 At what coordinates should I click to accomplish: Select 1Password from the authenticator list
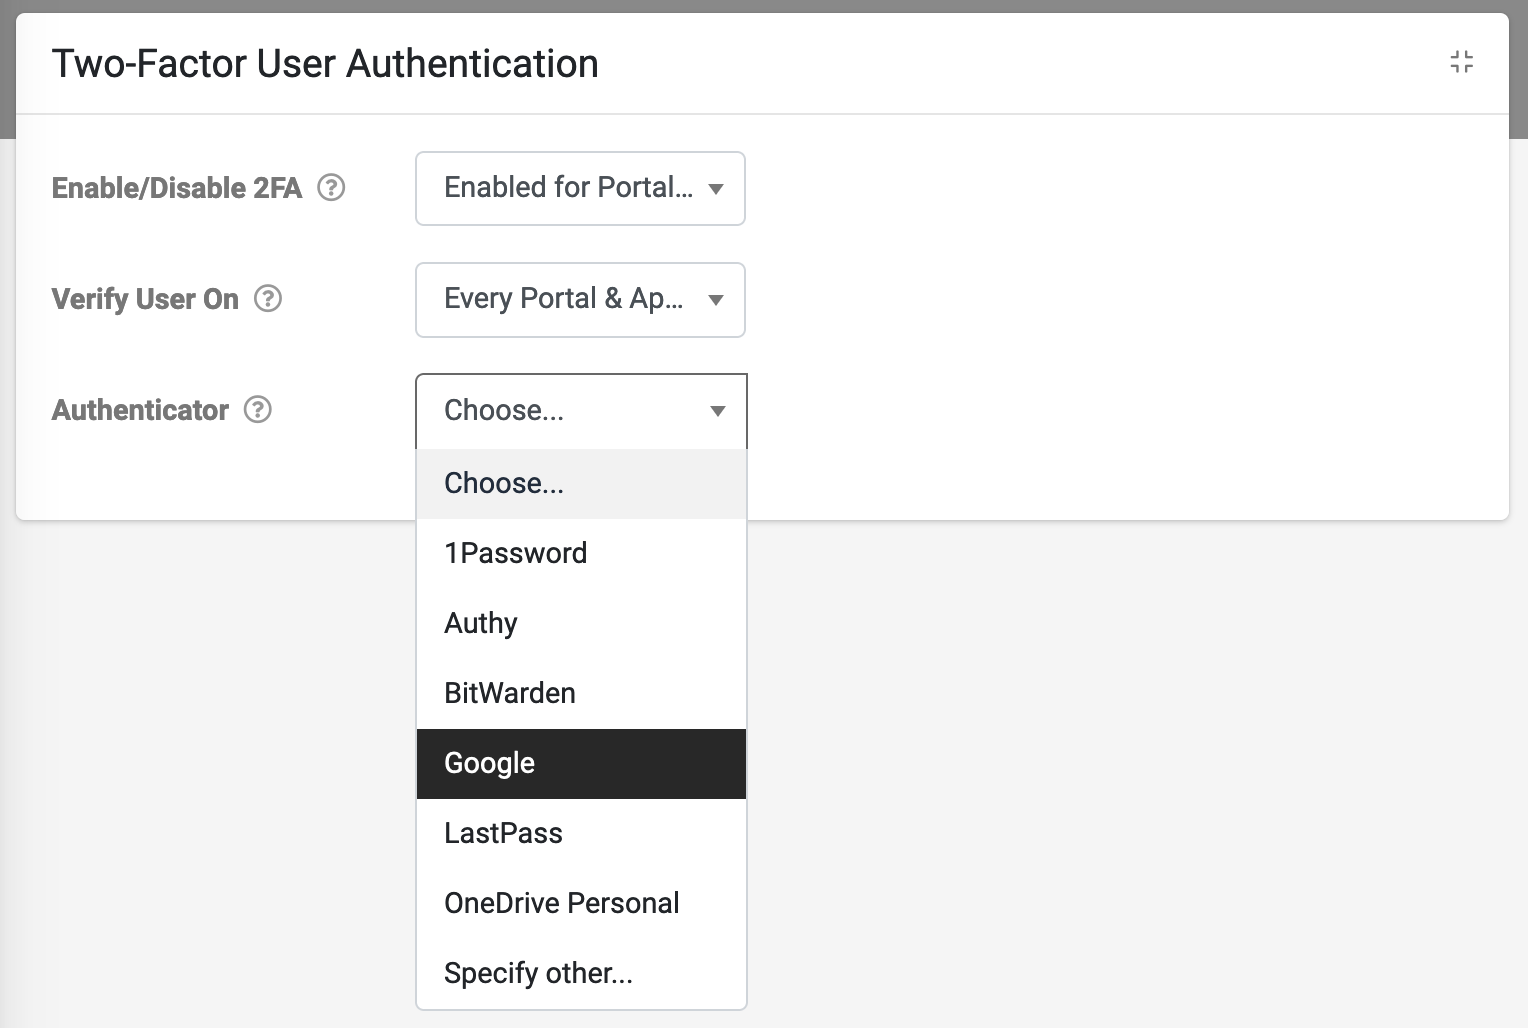(x=581, y=554)
